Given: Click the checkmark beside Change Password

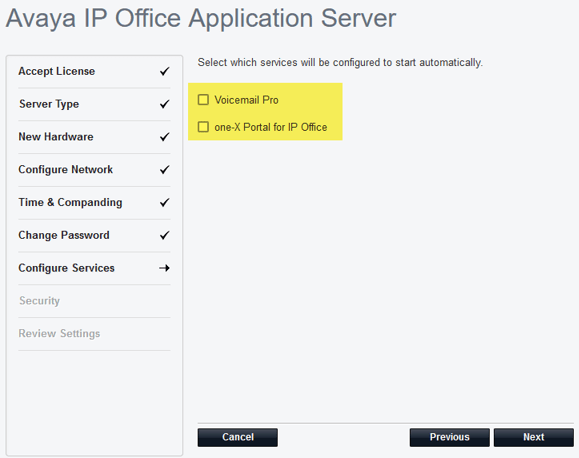Looking at the screenshot, I should click(x=165, y=235).
